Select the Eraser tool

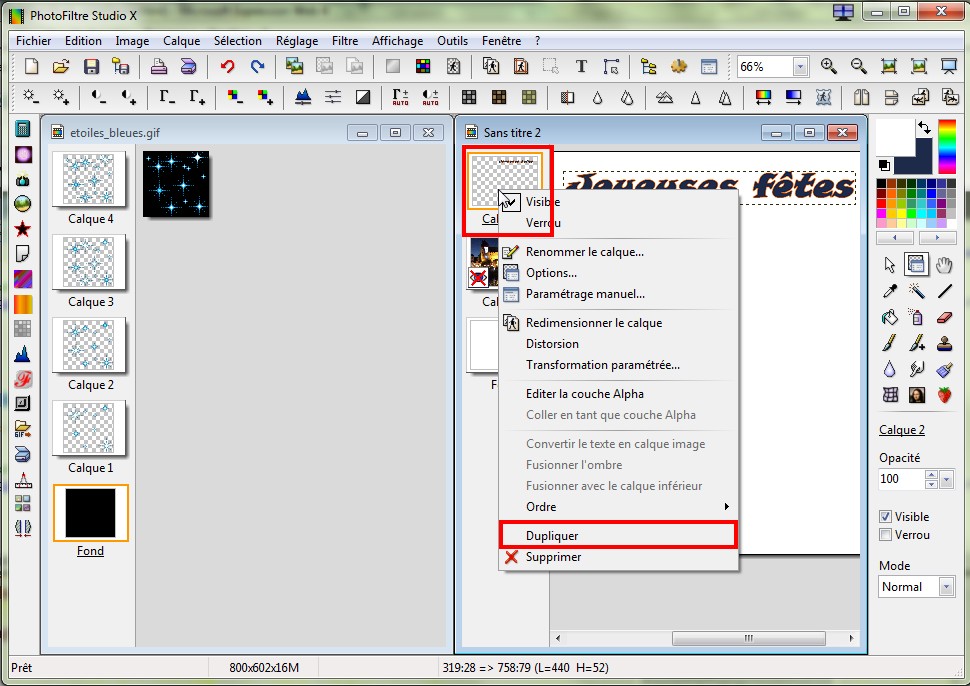pos(944,317)
